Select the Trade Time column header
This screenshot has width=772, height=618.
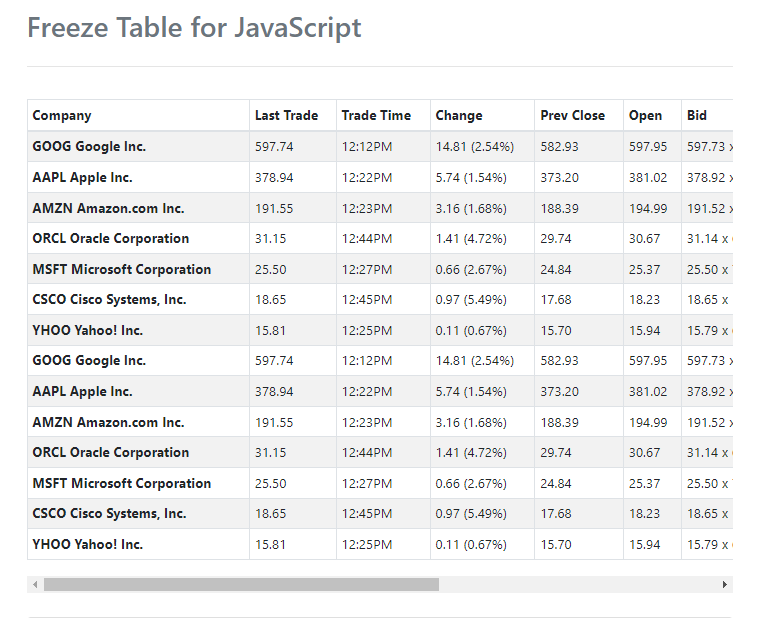(383, 115)
